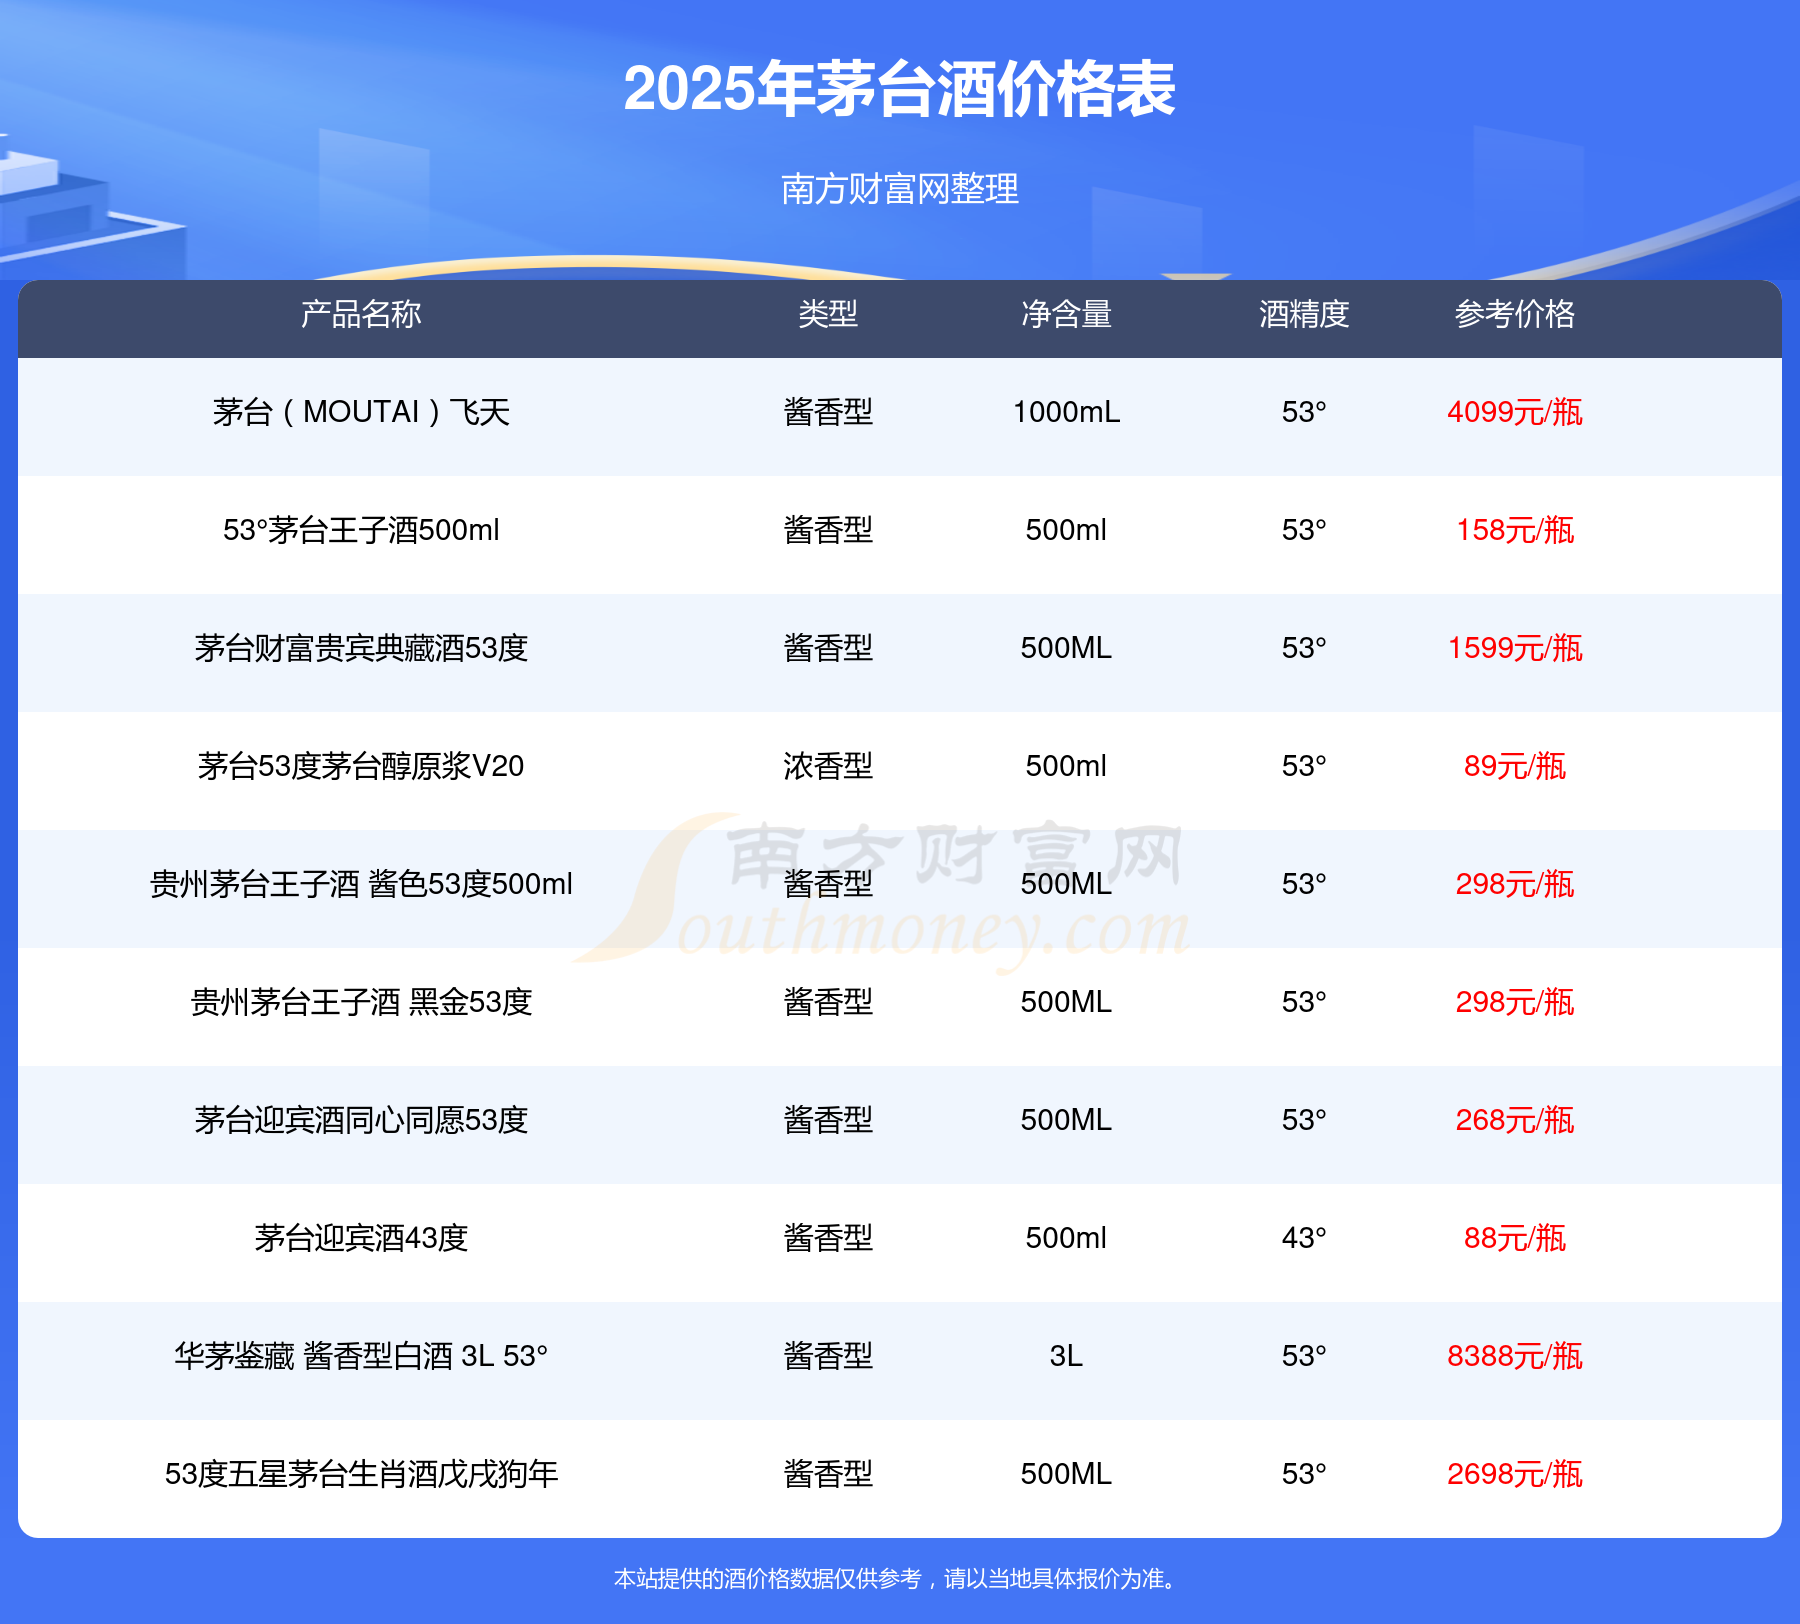Click alcohol 53° in the 黑金53度 row
Screen dimensions: 1800x1624
tap(1304, 1002)
